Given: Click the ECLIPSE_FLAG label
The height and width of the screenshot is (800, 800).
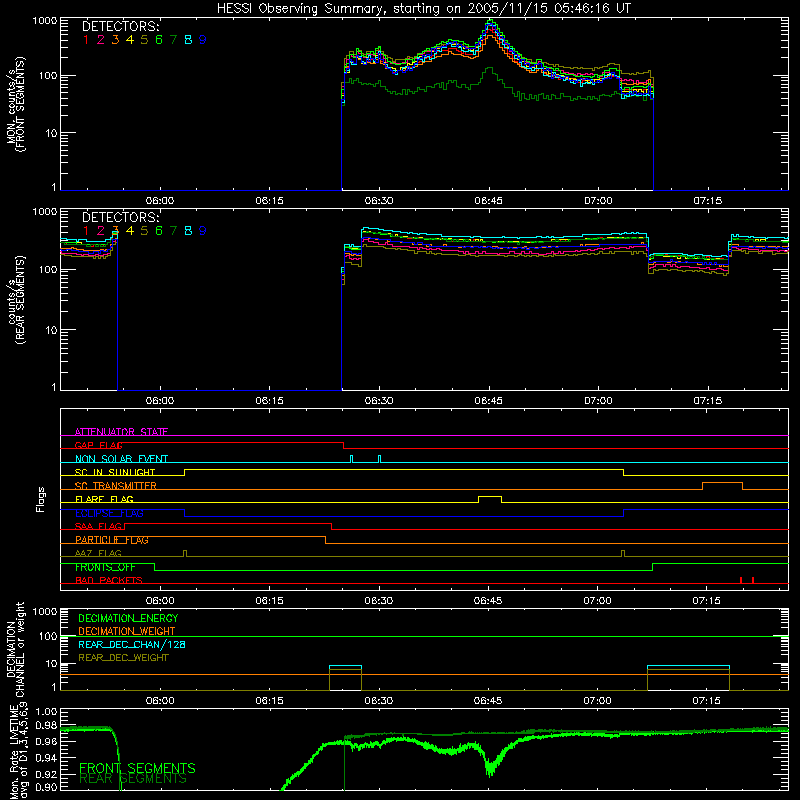Looking at the screenshot, I should click(x=109, y=513).
